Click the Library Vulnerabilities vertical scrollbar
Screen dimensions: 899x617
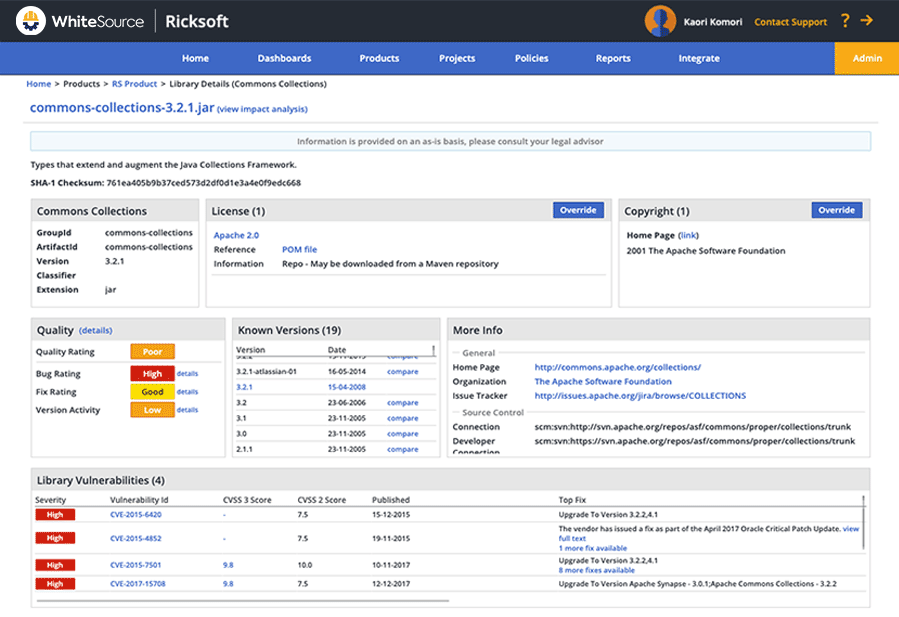coord(863,522)
